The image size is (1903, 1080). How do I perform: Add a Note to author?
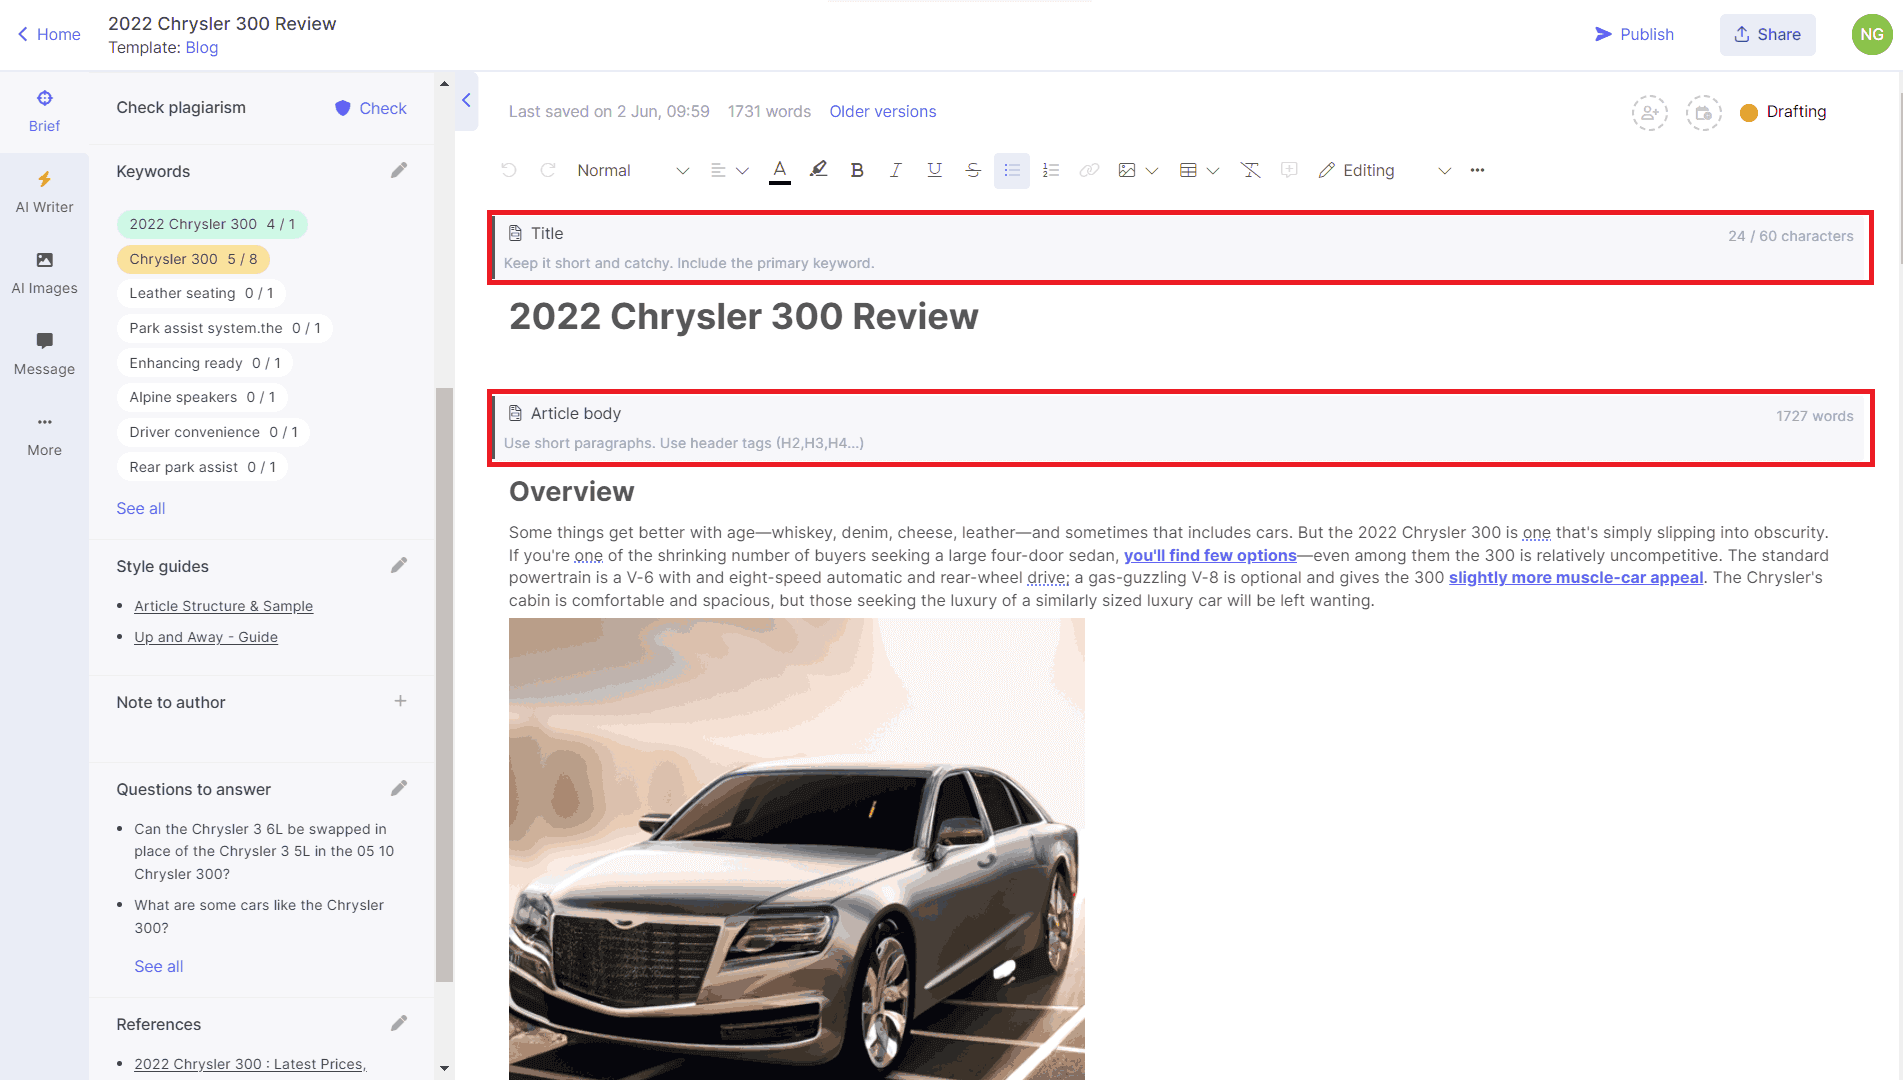[x=400, y=702]
